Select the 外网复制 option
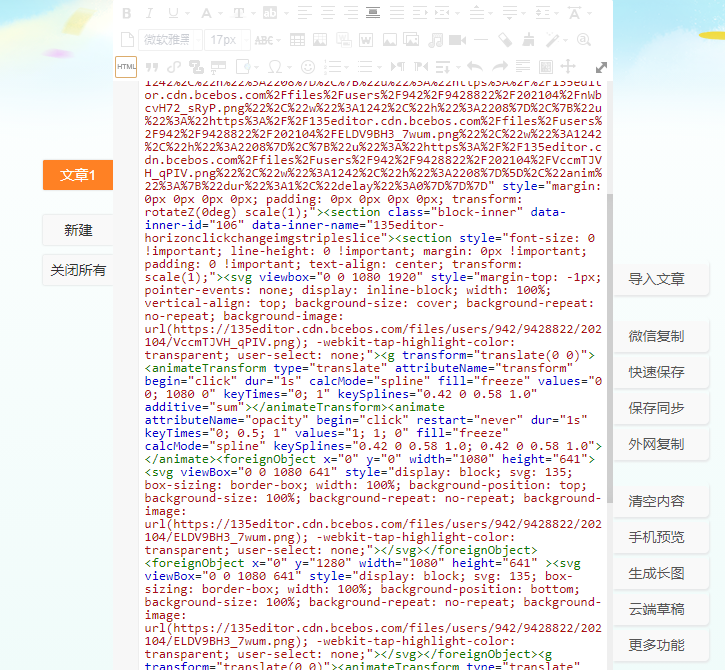The height and width of the screenshot is (670, 725). pyautogui.click(x=661, y=444)
